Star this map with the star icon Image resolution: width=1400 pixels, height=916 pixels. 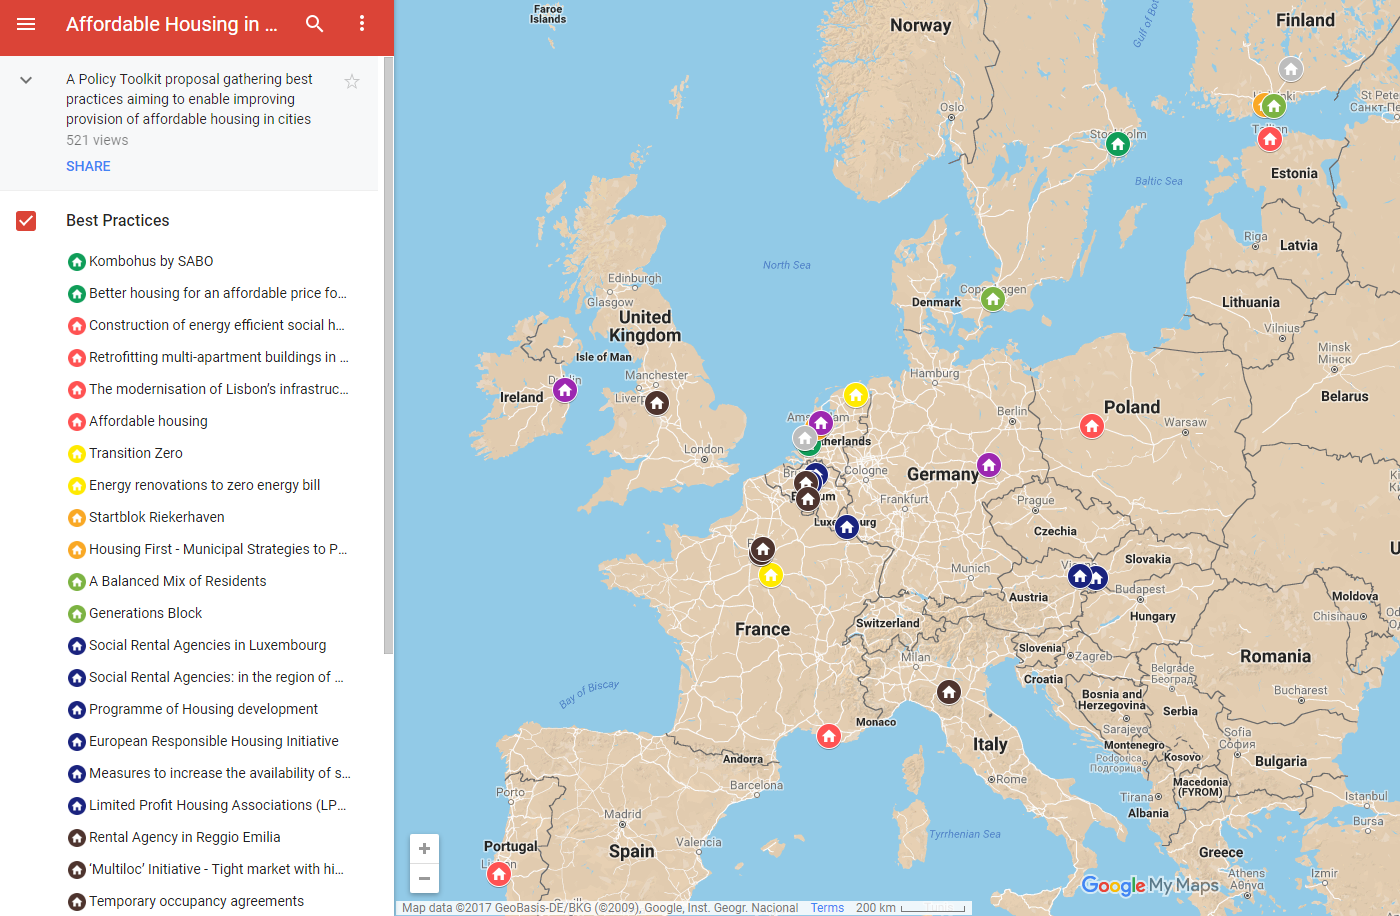tap(352, 81)
